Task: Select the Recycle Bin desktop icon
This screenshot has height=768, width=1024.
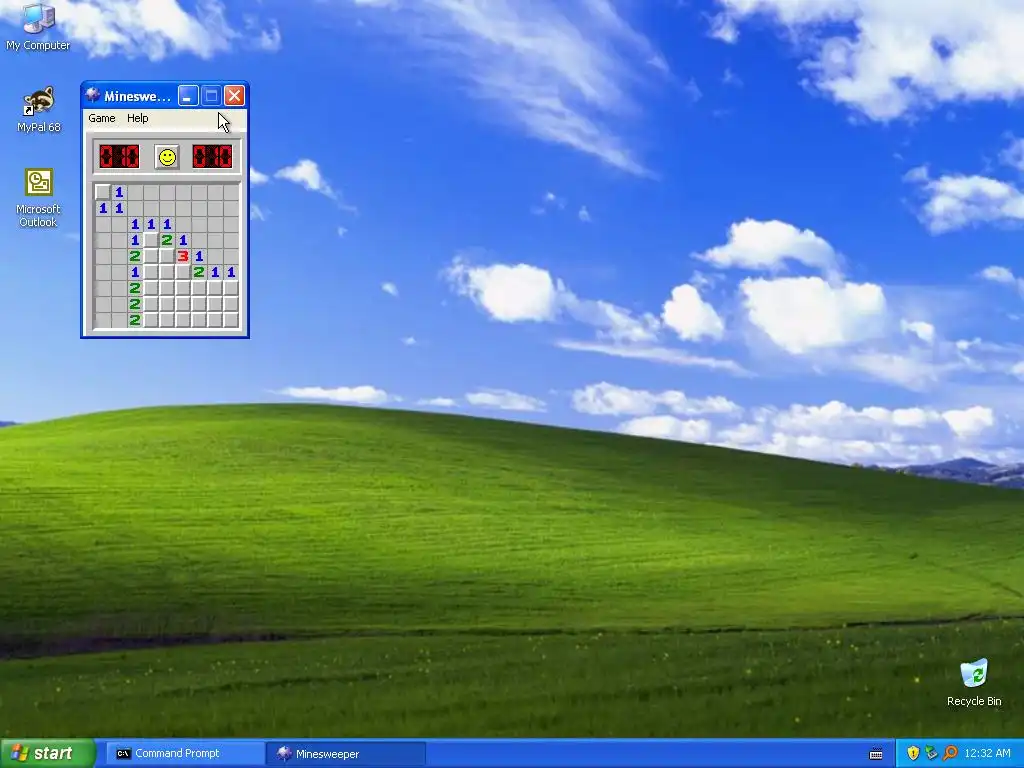Action: pos(974,682)
